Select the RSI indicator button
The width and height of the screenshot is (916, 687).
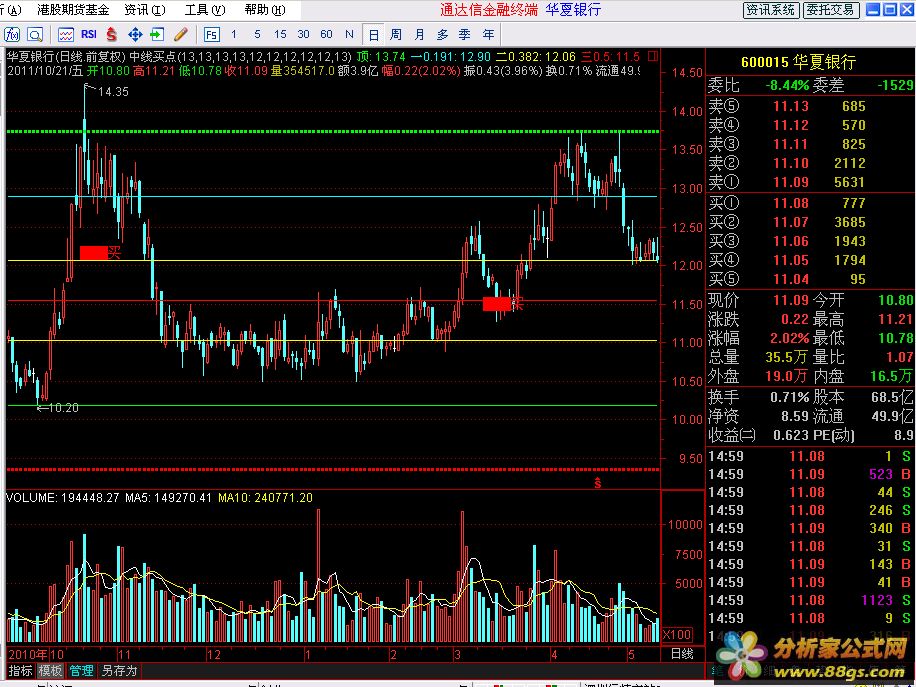click(x=89, y=34)
